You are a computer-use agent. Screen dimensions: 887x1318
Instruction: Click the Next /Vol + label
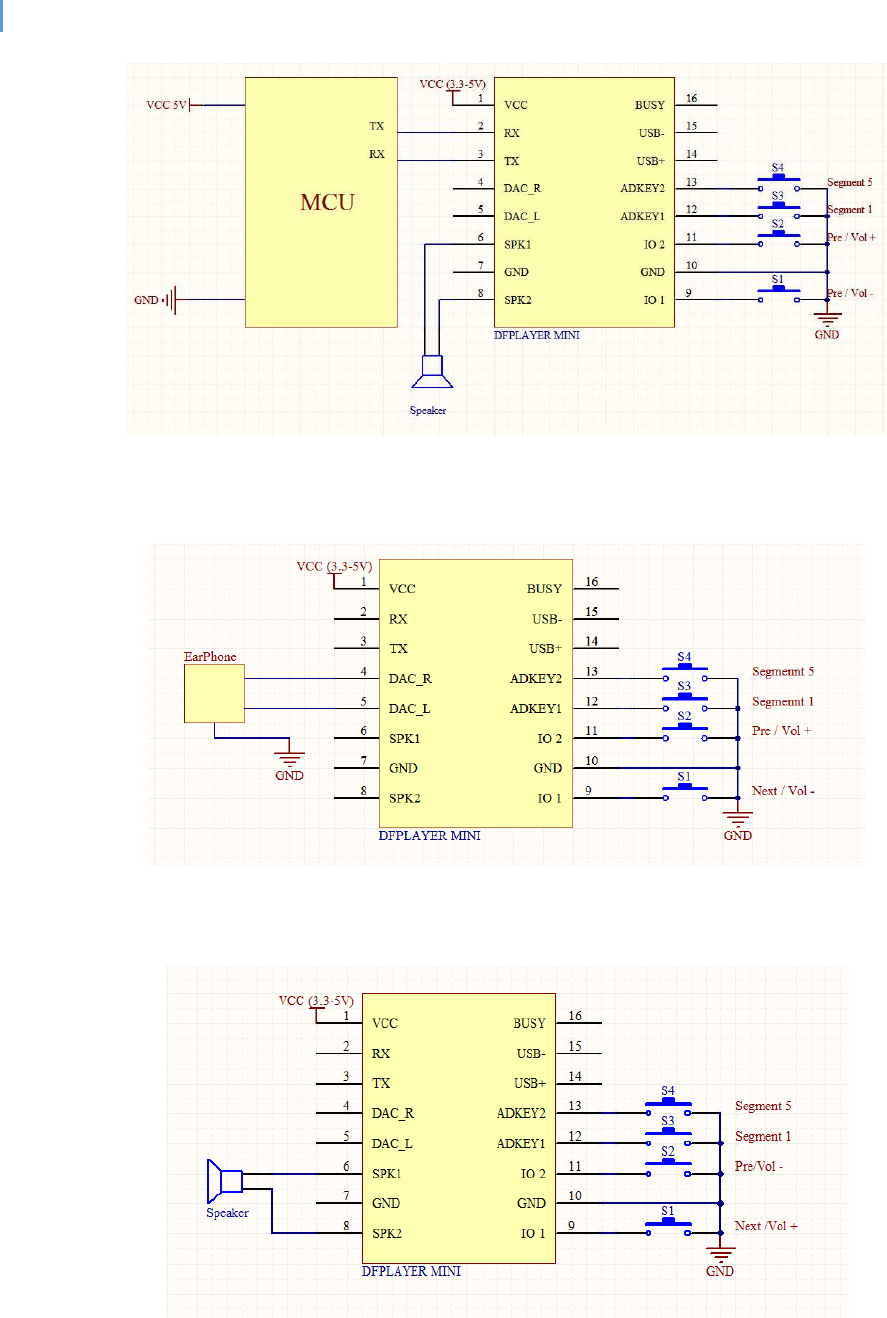(x=768, y=1225)
